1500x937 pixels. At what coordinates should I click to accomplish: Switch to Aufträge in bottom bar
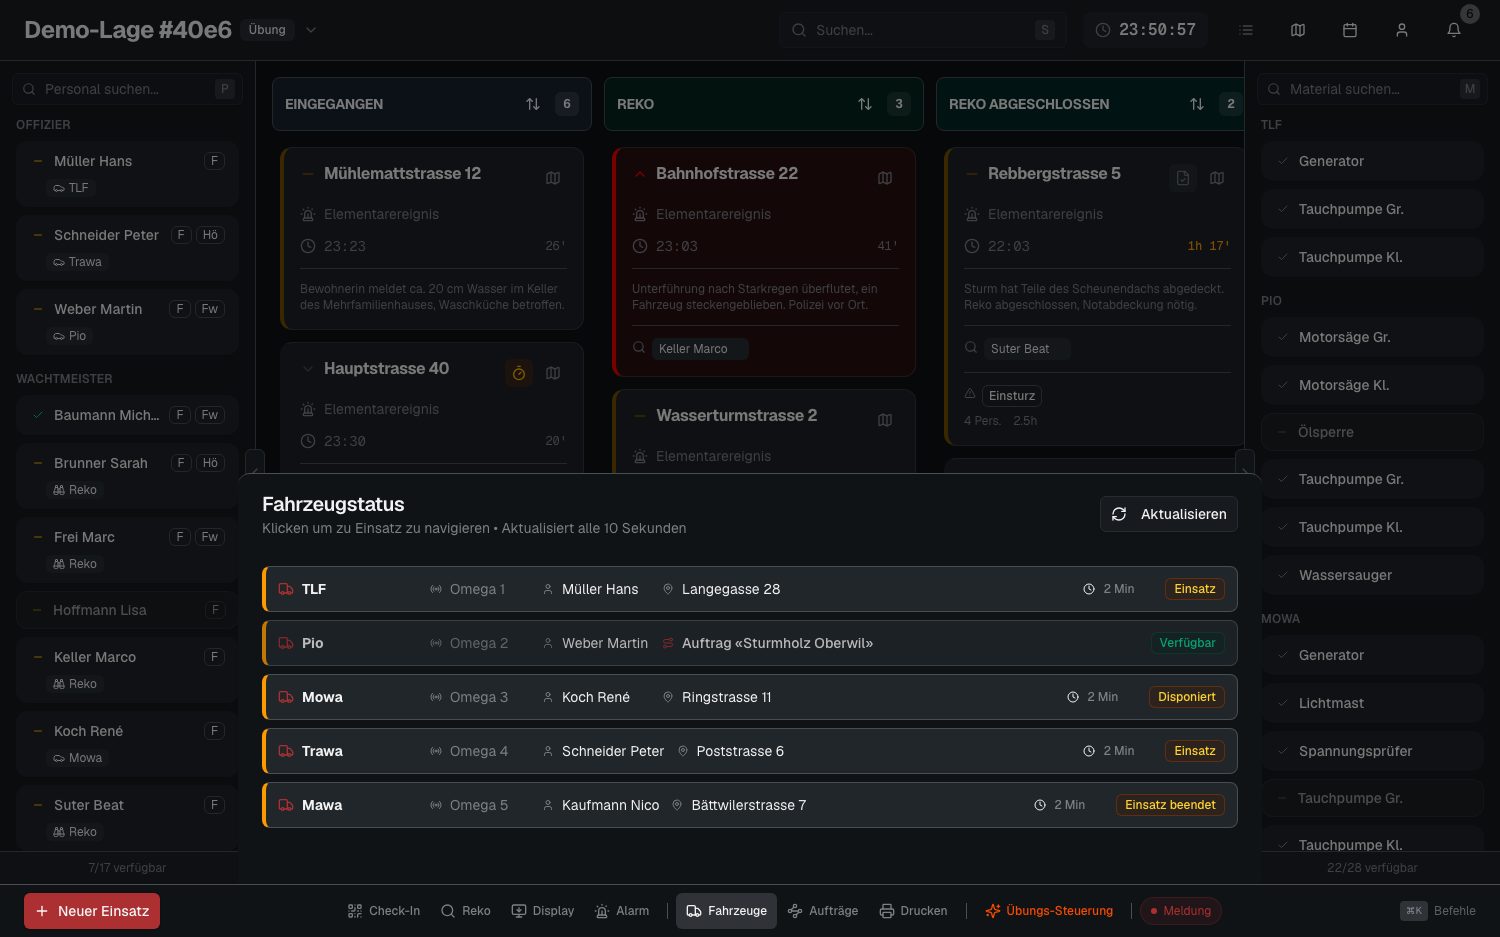(x=823, y=911)
